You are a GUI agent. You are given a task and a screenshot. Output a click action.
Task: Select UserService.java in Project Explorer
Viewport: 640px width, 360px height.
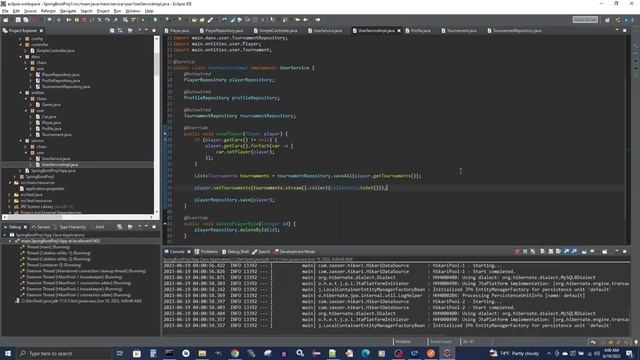(56, 159)
